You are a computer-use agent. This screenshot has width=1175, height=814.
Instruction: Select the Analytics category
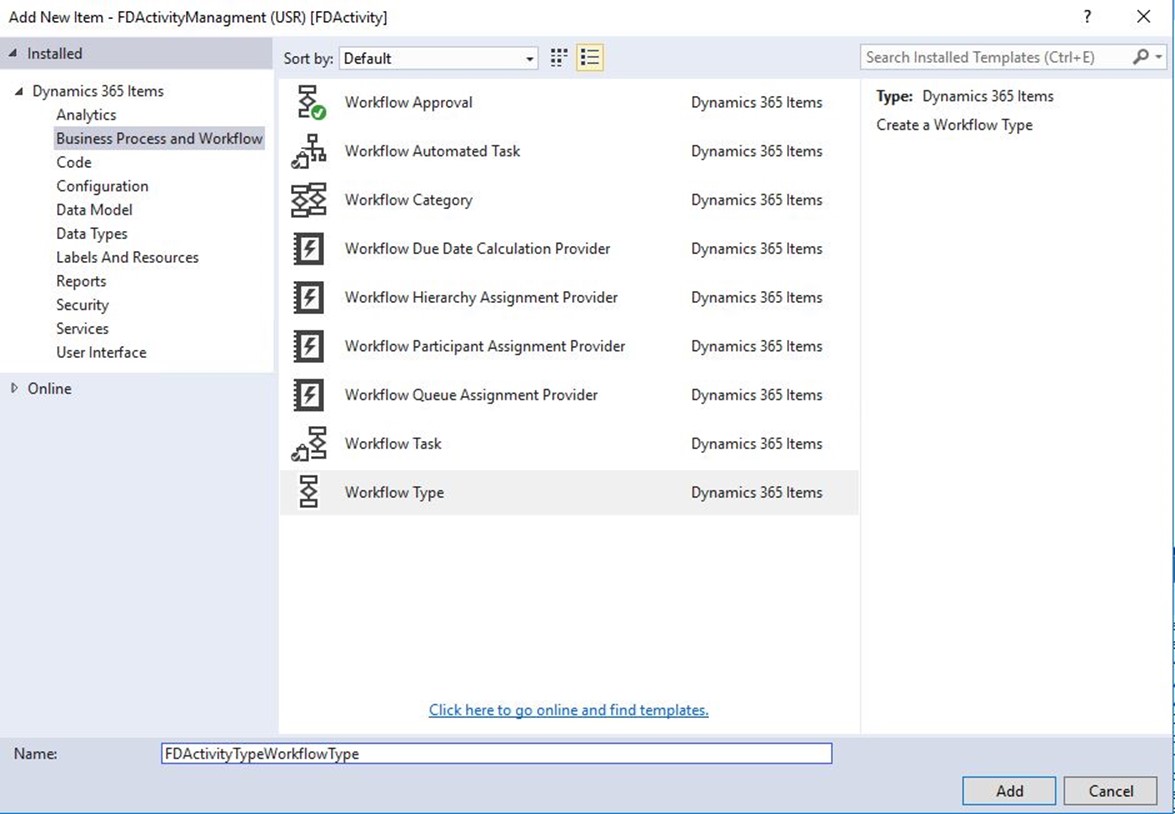click(x=86, y=115)
